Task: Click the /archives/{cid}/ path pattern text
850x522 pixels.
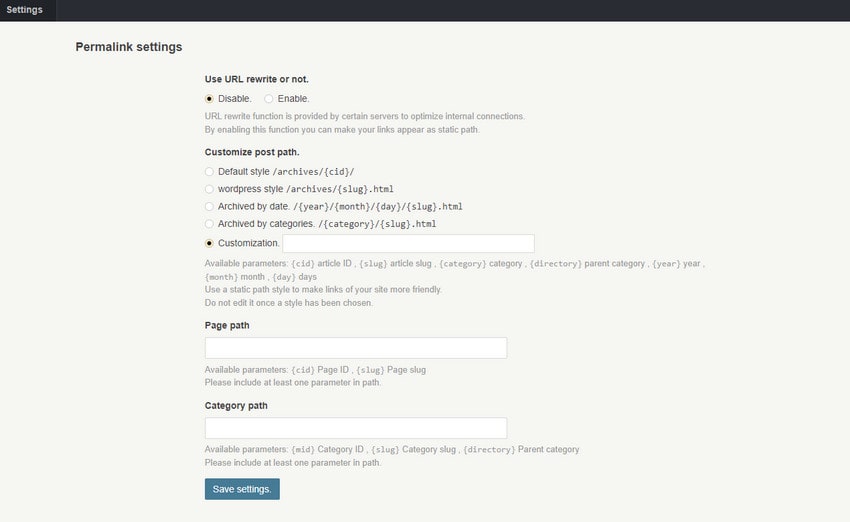Action: (313, 172)
